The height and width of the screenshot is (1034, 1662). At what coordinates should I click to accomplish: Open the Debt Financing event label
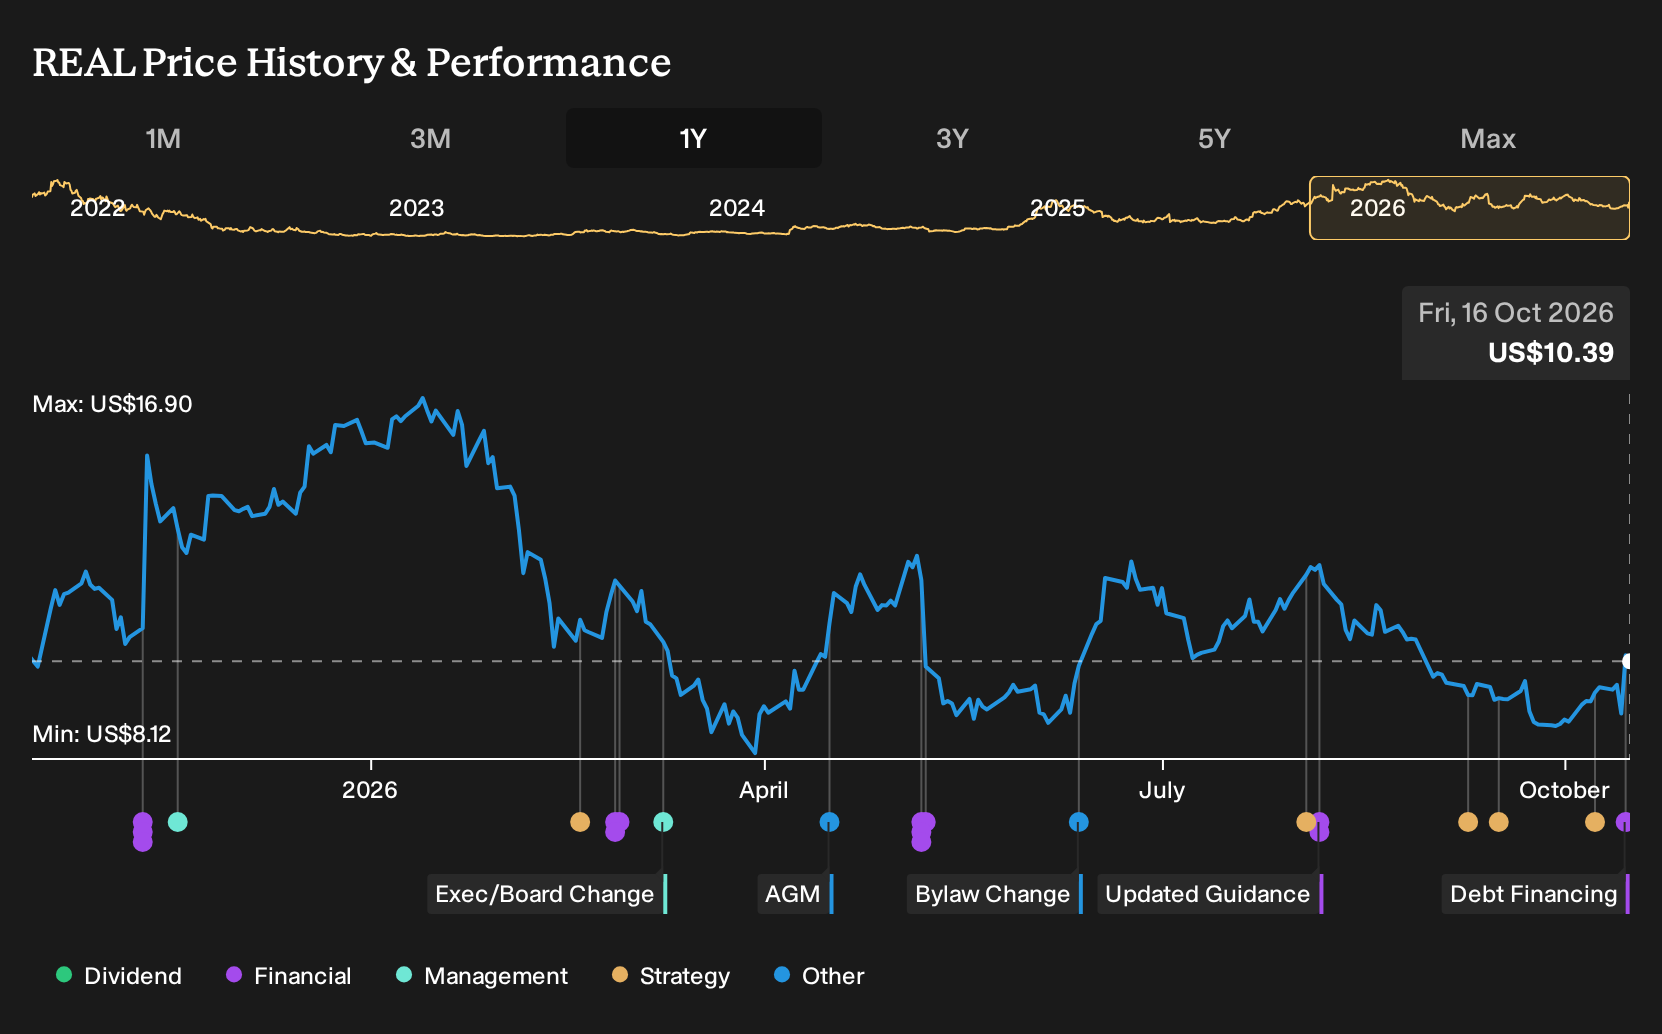1536,894
